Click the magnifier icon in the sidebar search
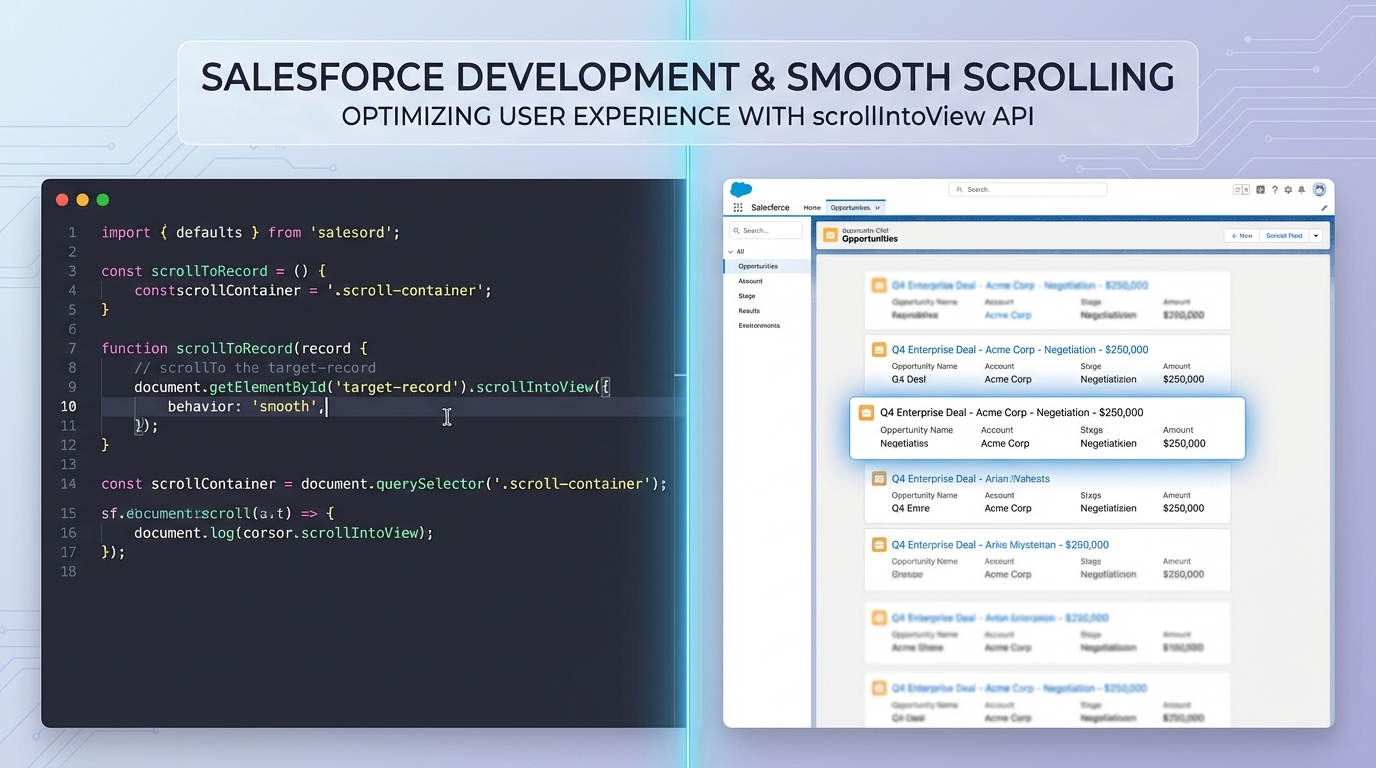This screenshot has width=1376, height=768. click(737, 230)
